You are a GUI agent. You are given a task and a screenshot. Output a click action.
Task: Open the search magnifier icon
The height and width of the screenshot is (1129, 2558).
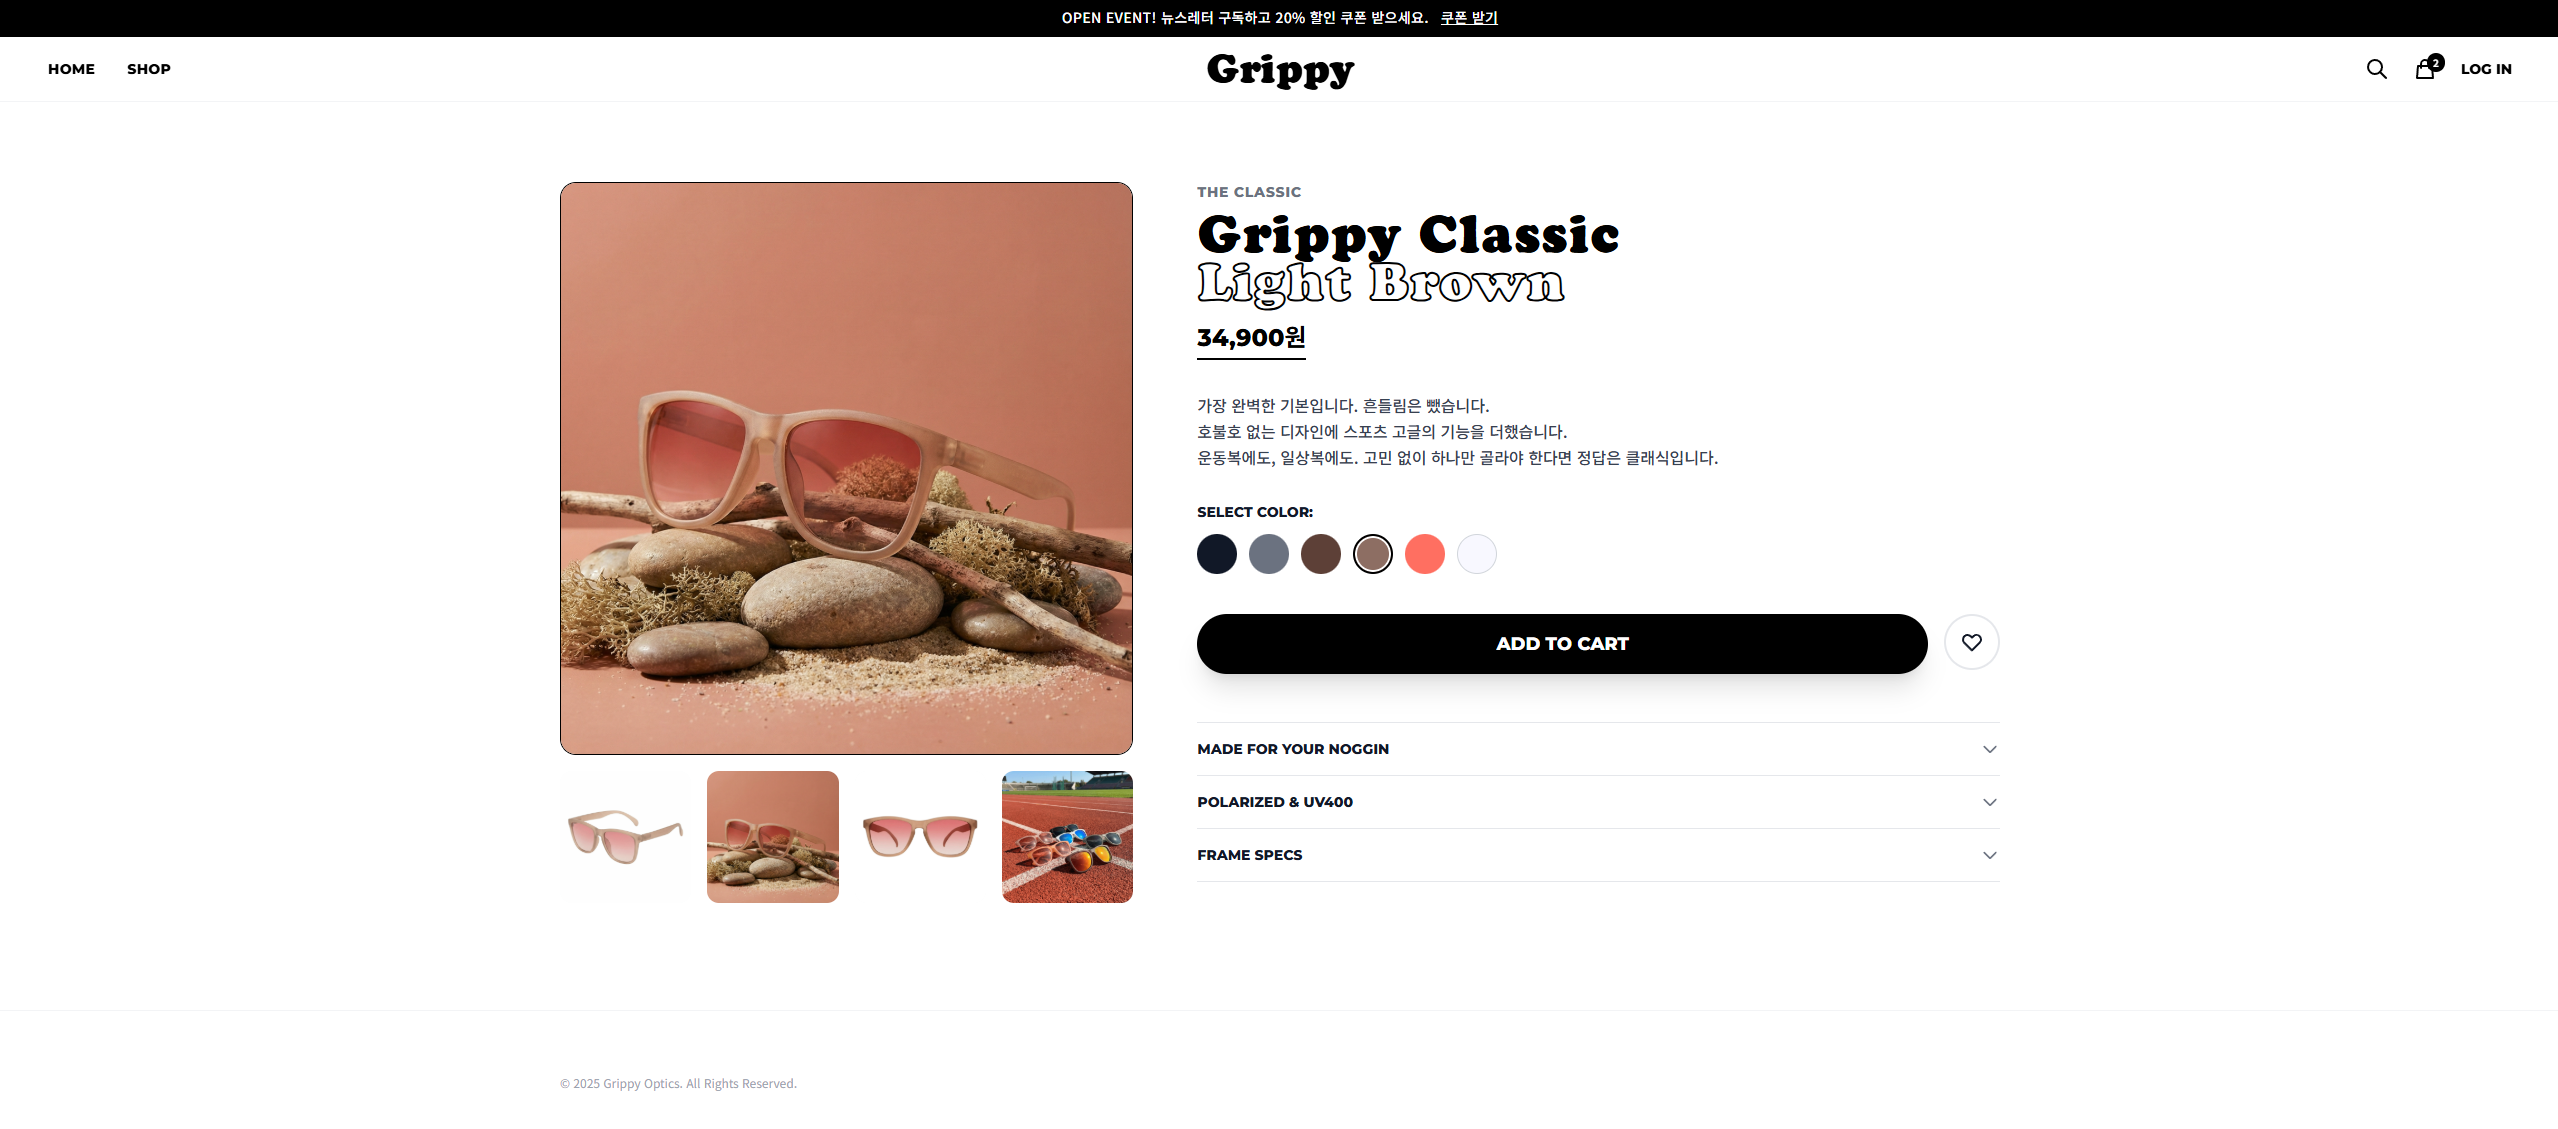[2376, 69]
